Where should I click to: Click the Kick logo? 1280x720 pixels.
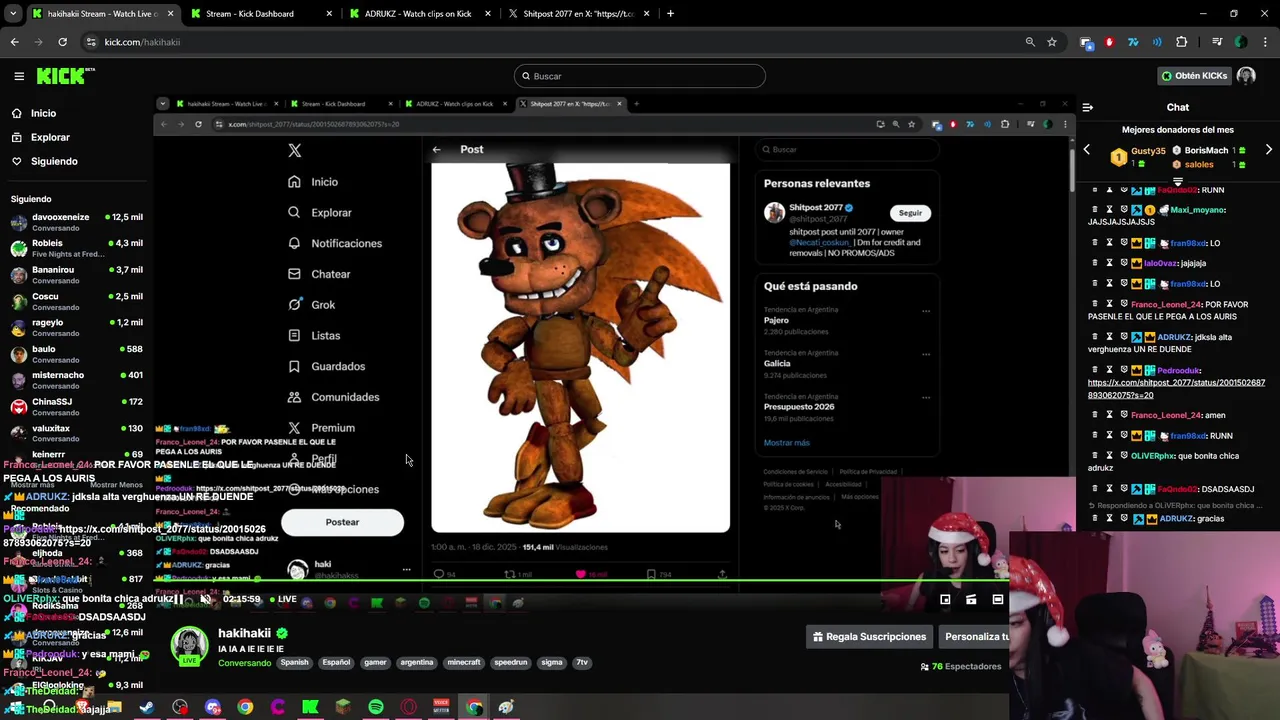(66, 76)
